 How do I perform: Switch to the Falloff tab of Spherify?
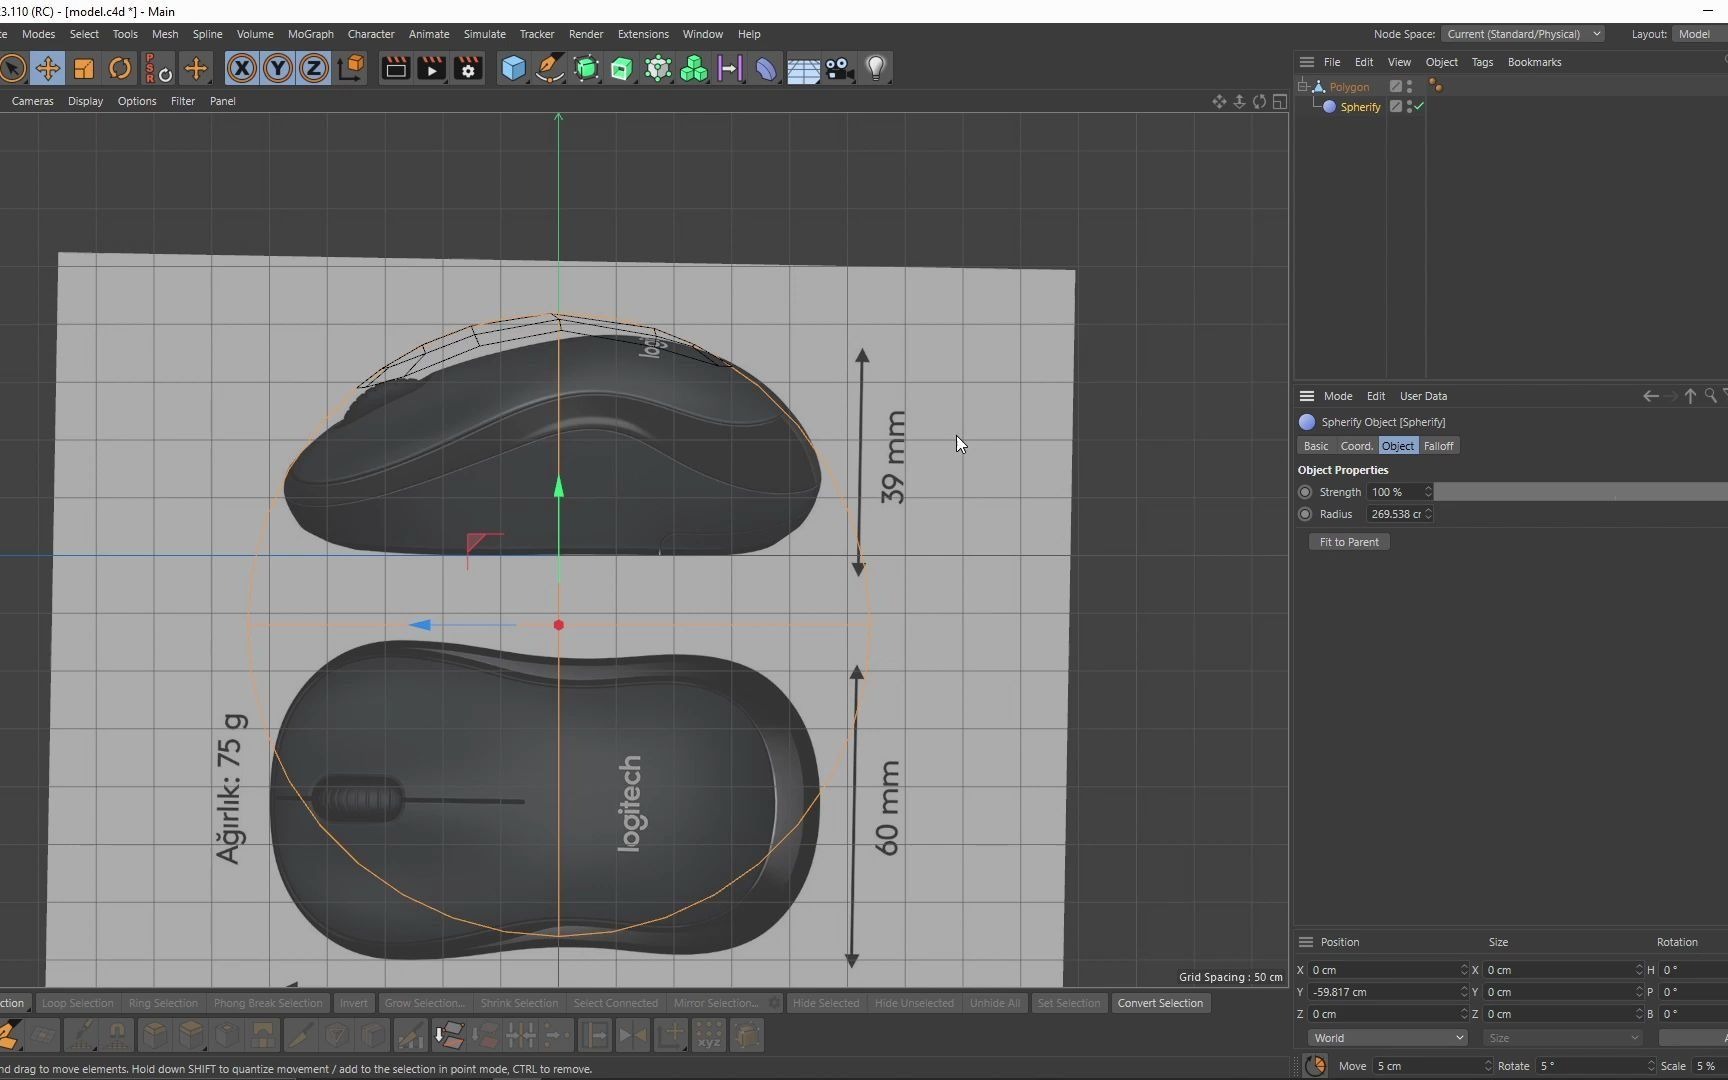pyautogui.click(x=1439, y=445)
